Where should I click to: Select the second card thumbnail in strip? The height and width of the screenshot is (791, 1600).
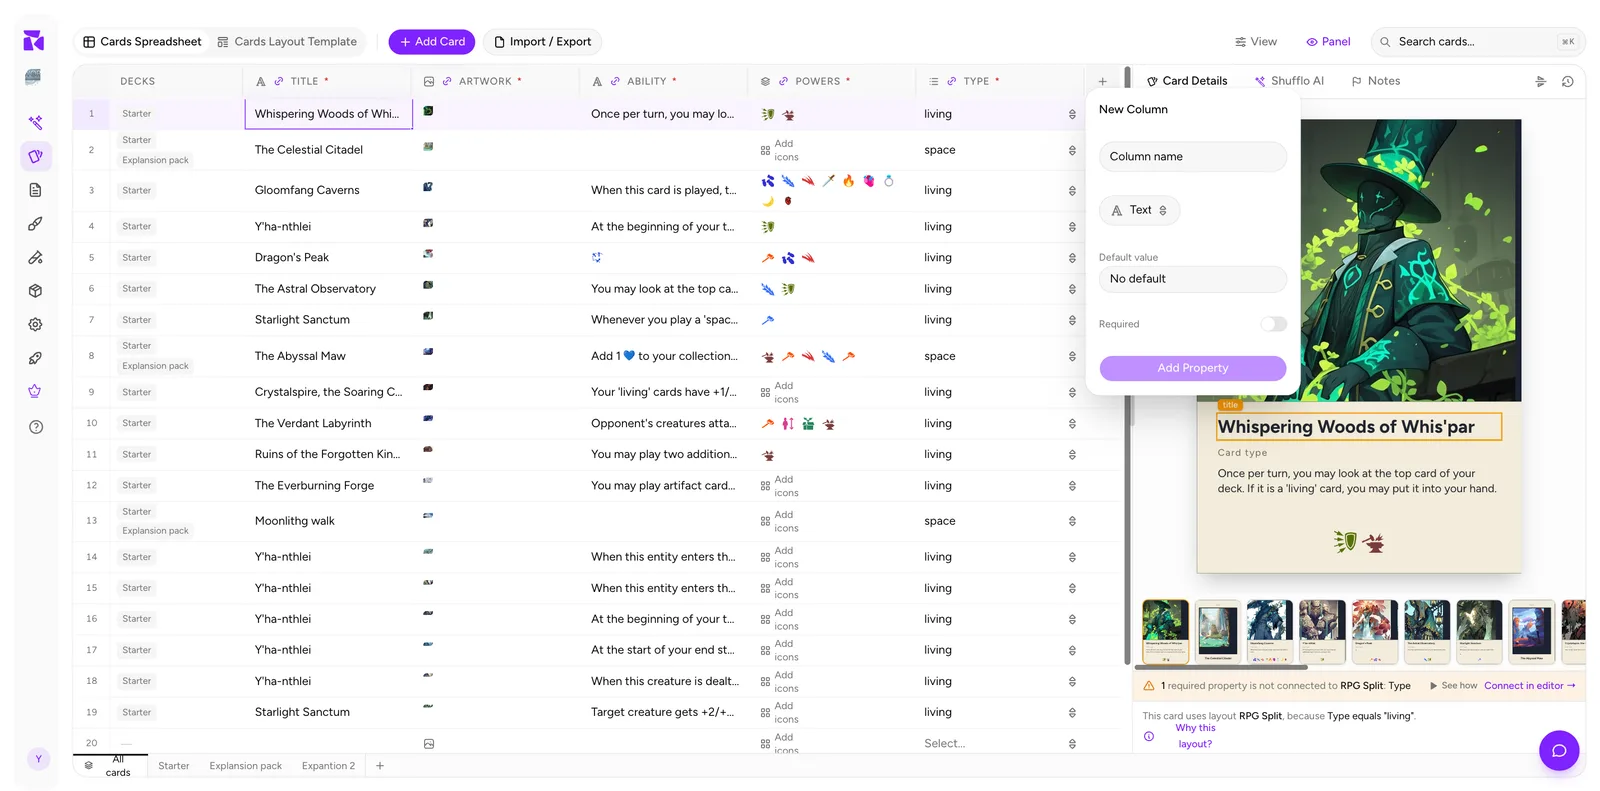click(1217, 631)
